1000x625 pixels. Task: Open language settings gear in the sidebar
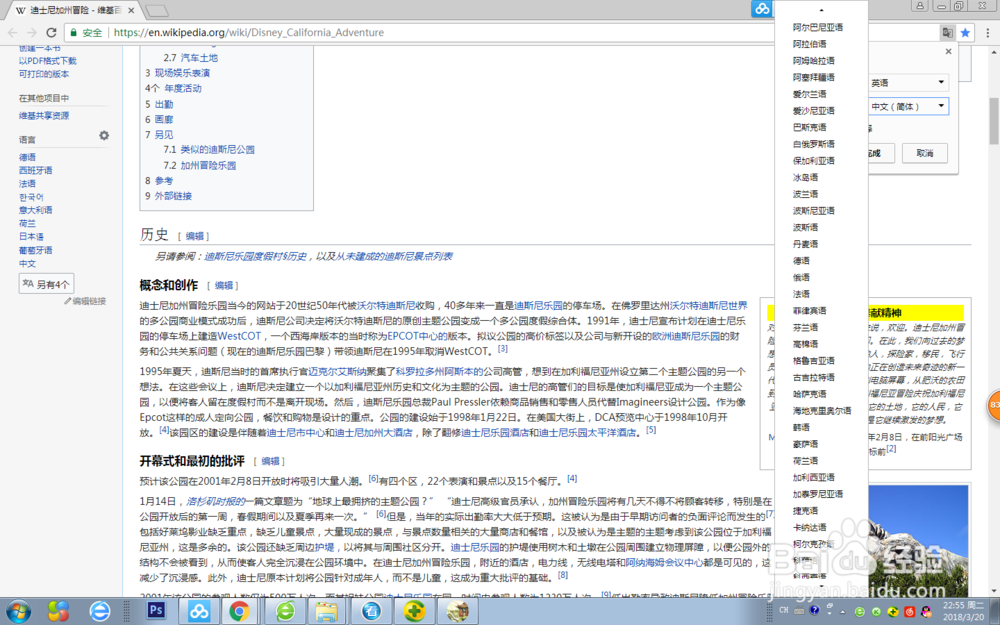[x=104, y=135]
